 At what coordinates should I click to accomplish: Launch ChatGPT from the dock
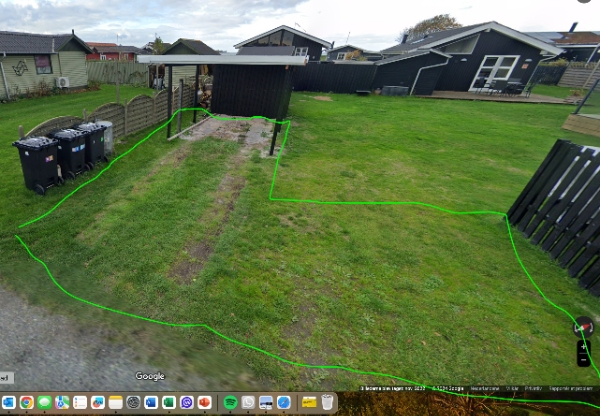133,402
